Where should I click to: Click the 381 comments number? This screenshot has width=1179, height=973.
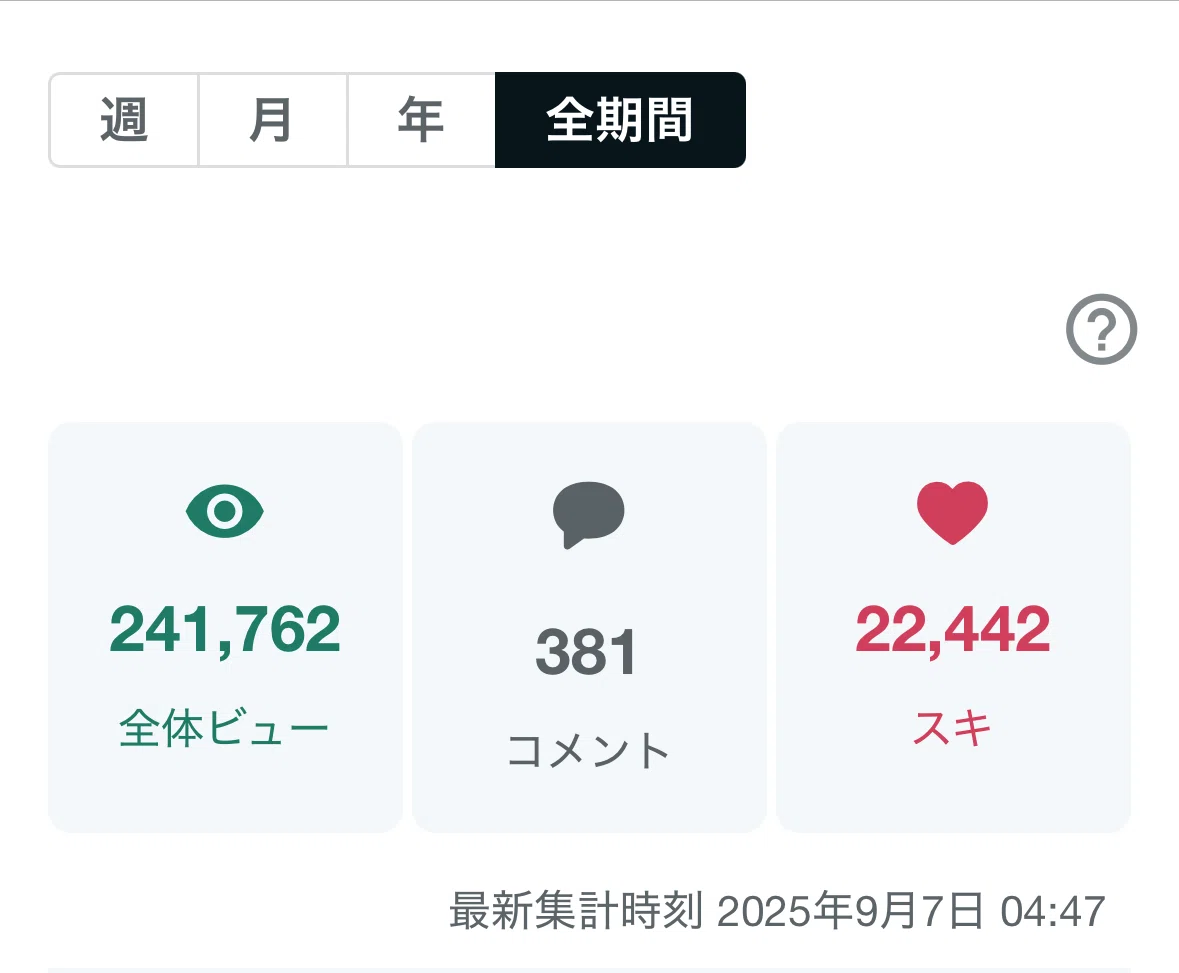(x=587, y=653)
